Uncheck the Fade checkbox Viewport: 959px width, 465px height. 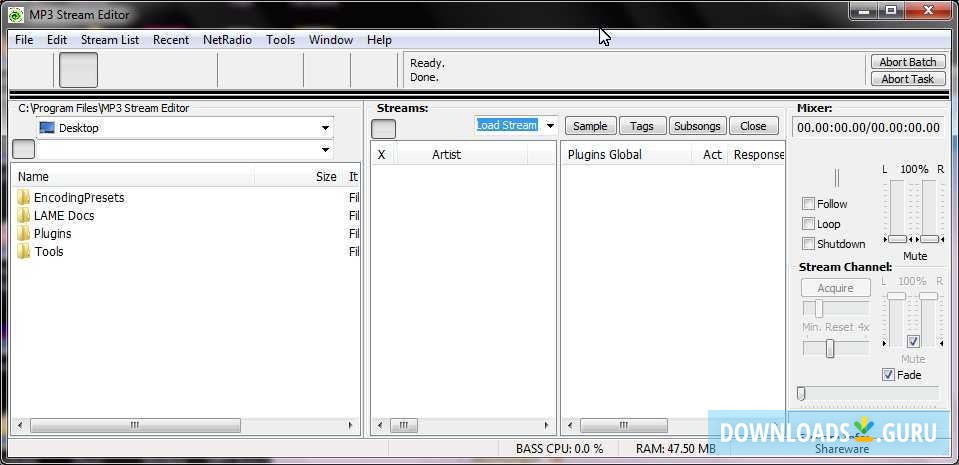[x=889, y=375]
